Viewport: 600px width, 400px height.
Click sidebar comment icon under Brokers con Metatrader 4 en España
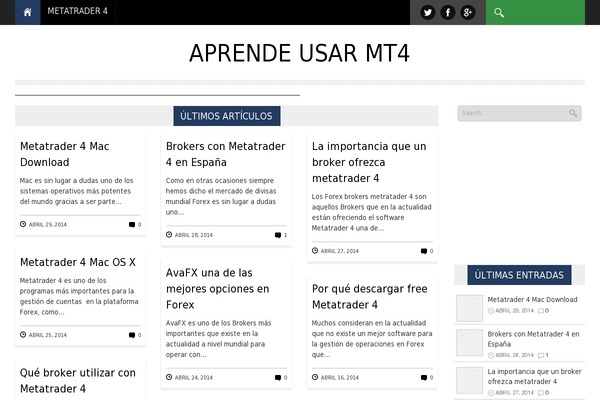pyautogui.click(x=541, y=355)
